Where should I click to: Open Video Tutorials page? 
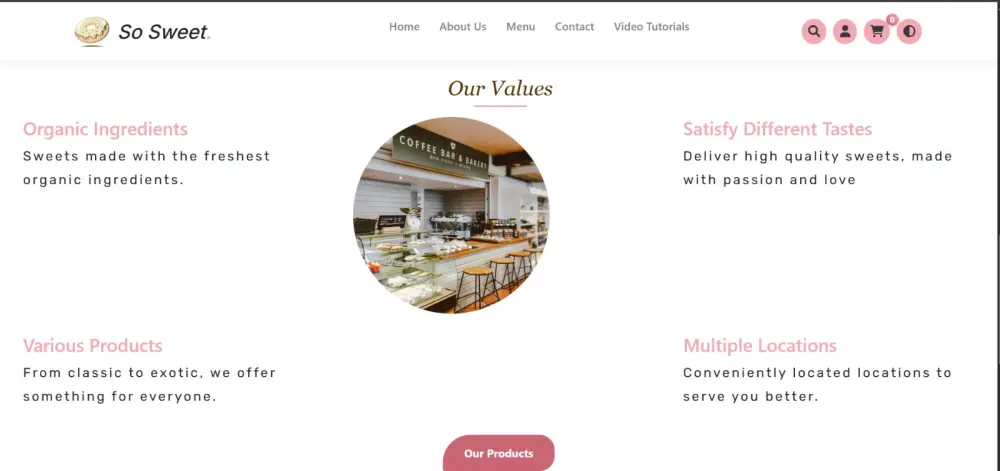[651, 27]
